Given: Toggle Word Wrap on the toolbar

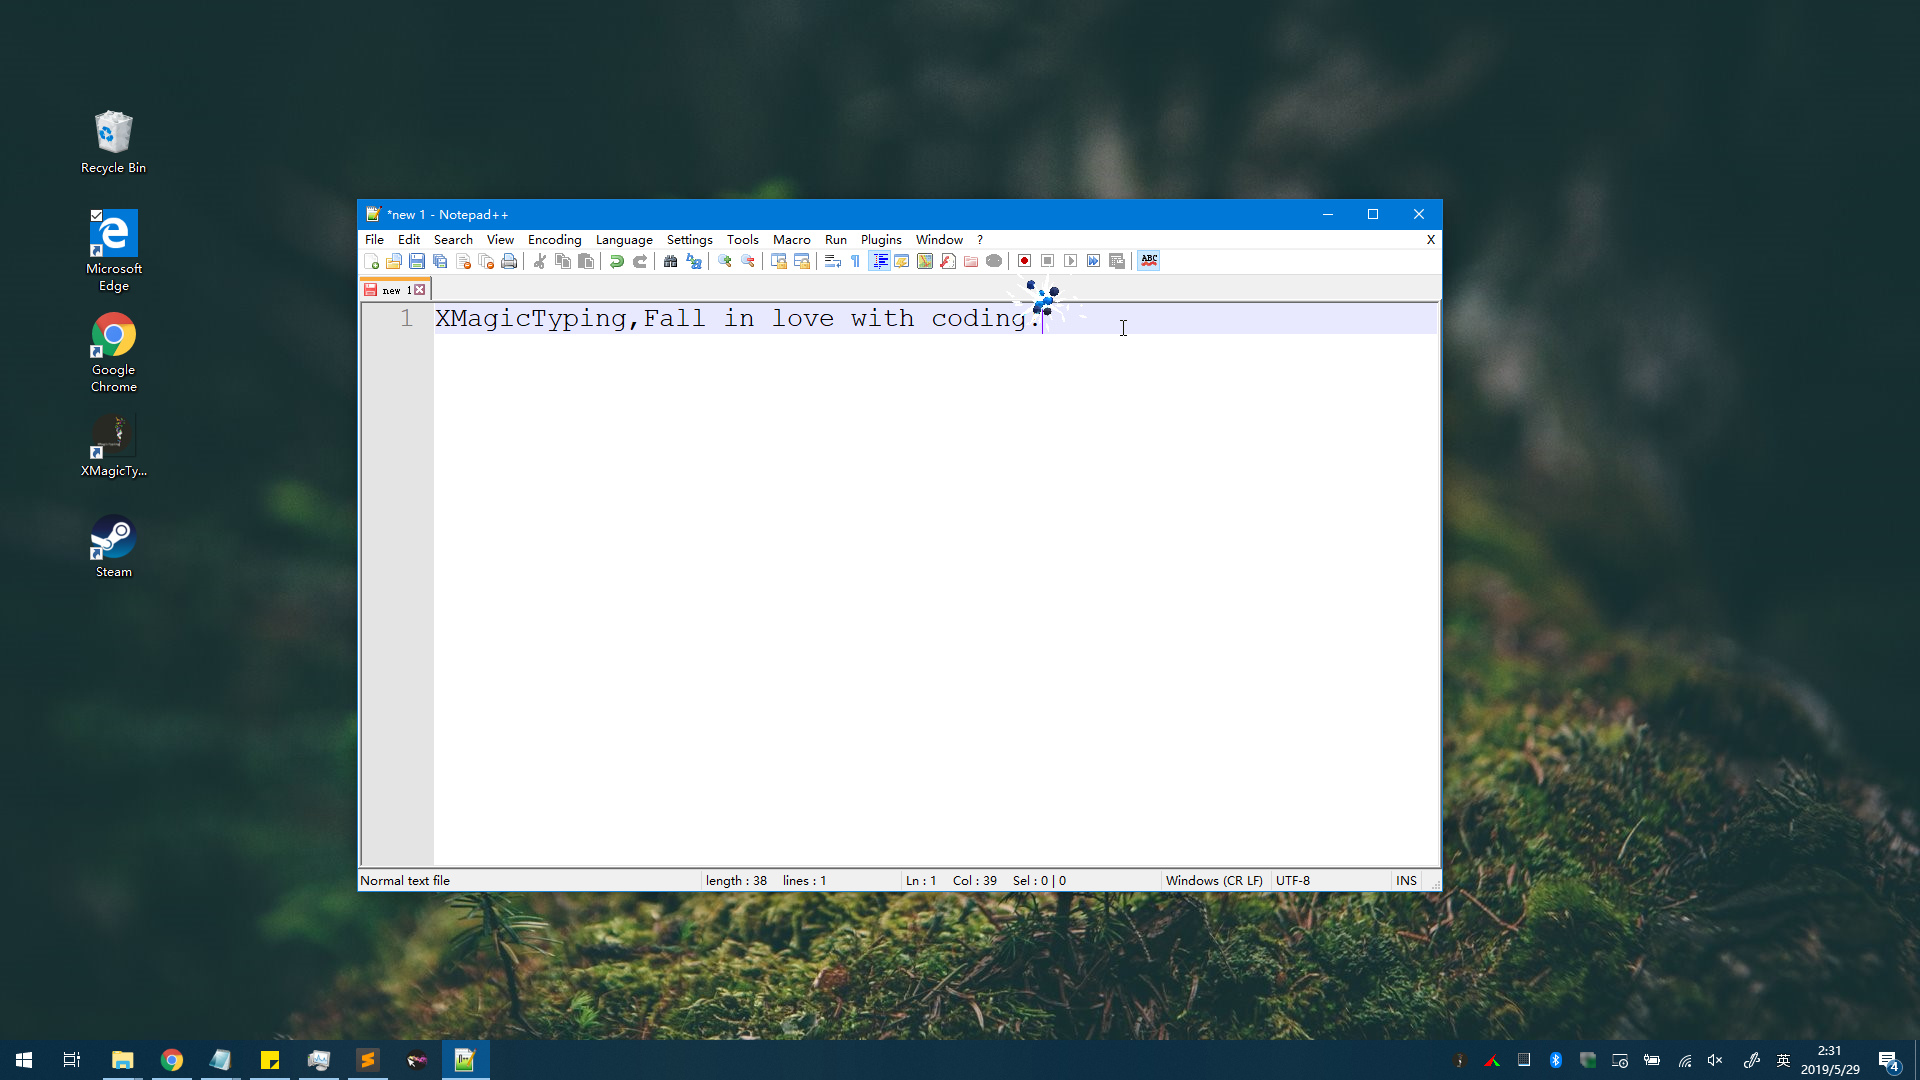Looking at the screenshot, I should point(832,261).
